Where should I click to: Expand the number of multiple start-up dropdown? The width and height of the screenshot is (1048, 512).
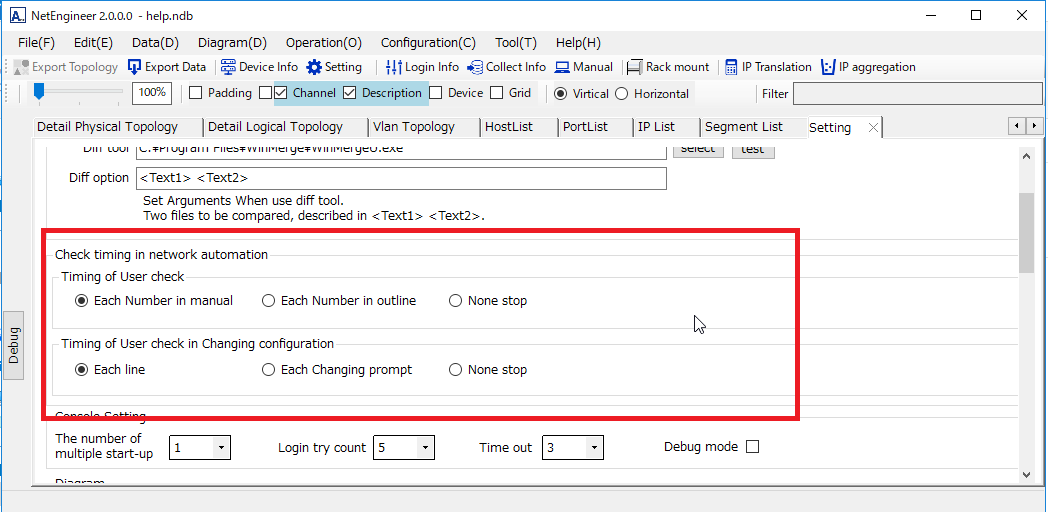[221, 448]
